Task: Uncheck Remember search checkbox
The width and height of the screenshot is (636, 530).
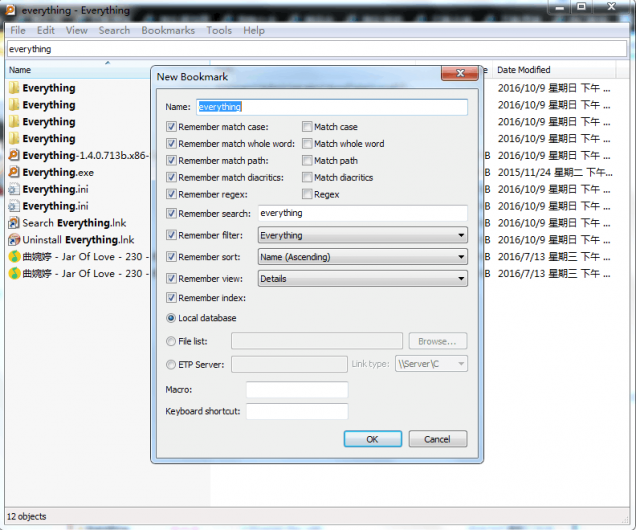Action: [171, 213]
